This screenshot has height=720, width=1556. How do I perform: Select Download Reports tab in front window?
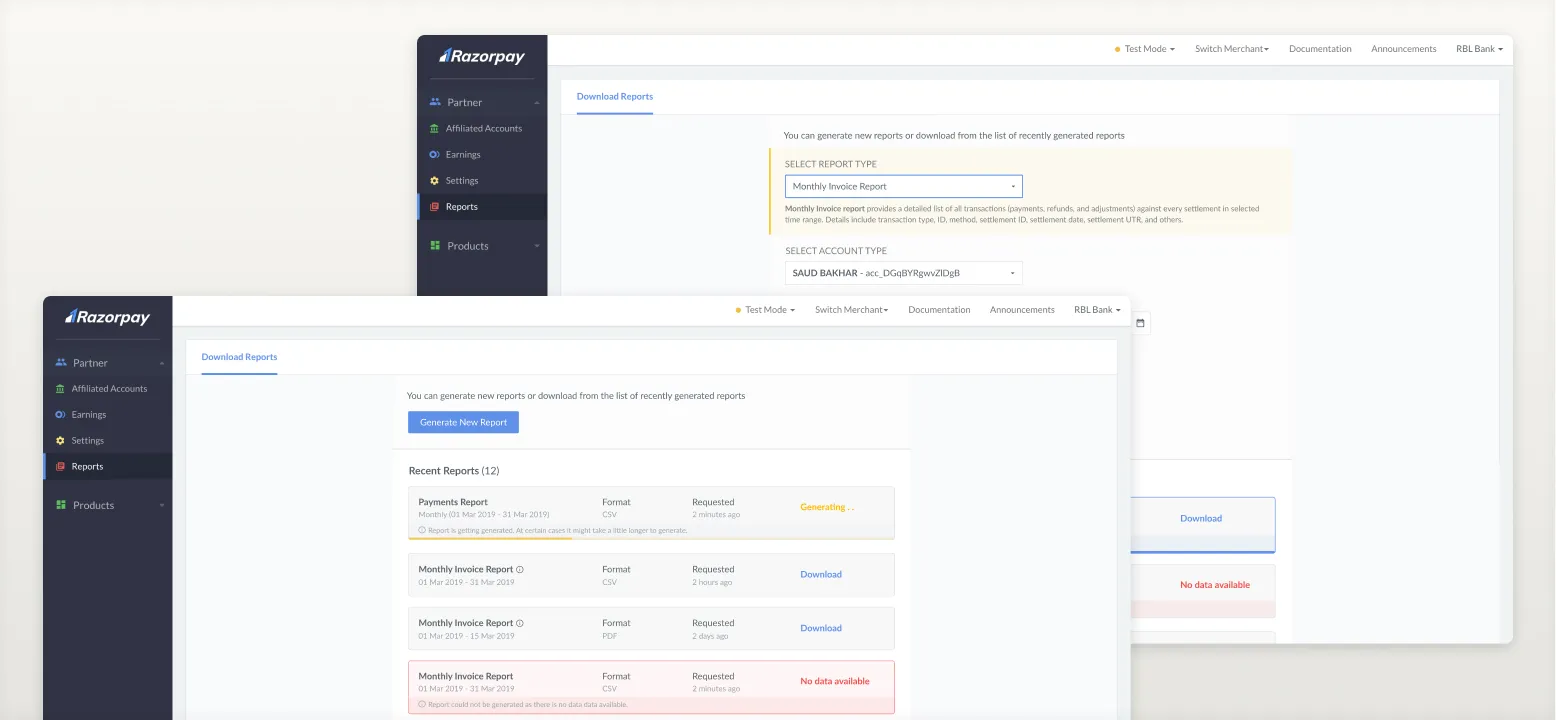point(239,357)
